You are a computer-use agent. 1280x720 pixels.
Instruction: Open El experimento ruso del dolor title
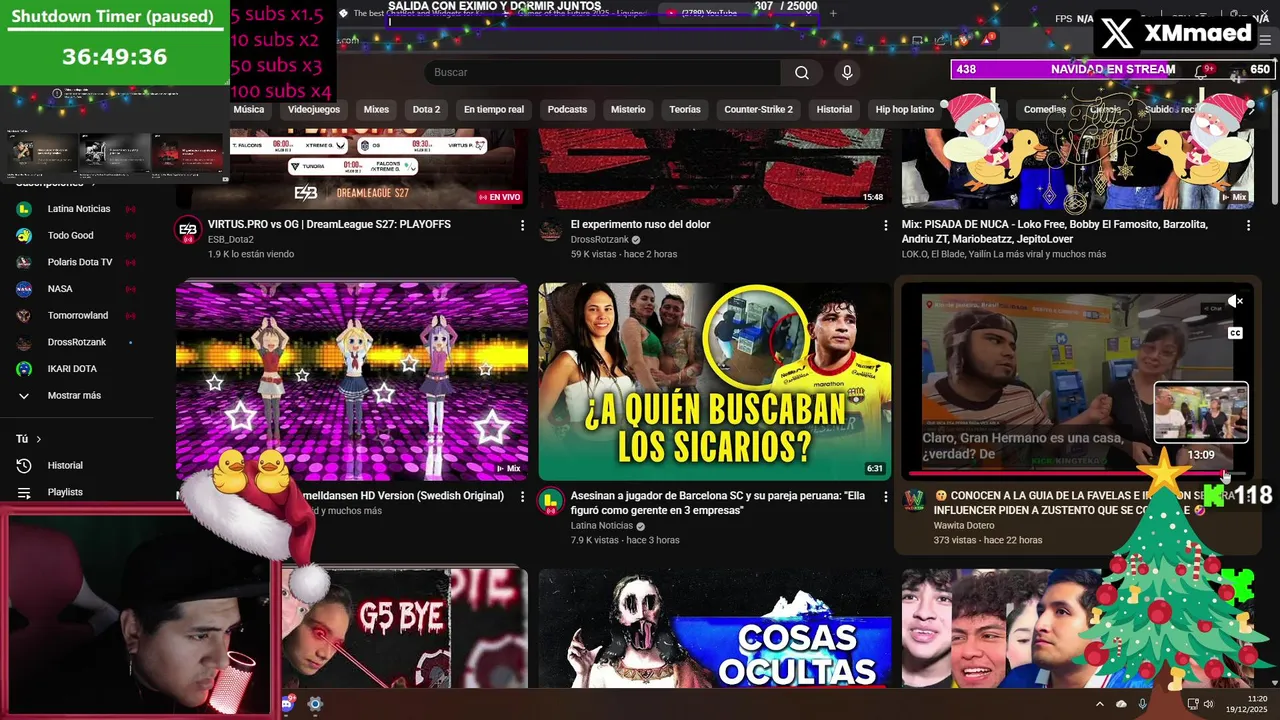click(x=640, y=224)
